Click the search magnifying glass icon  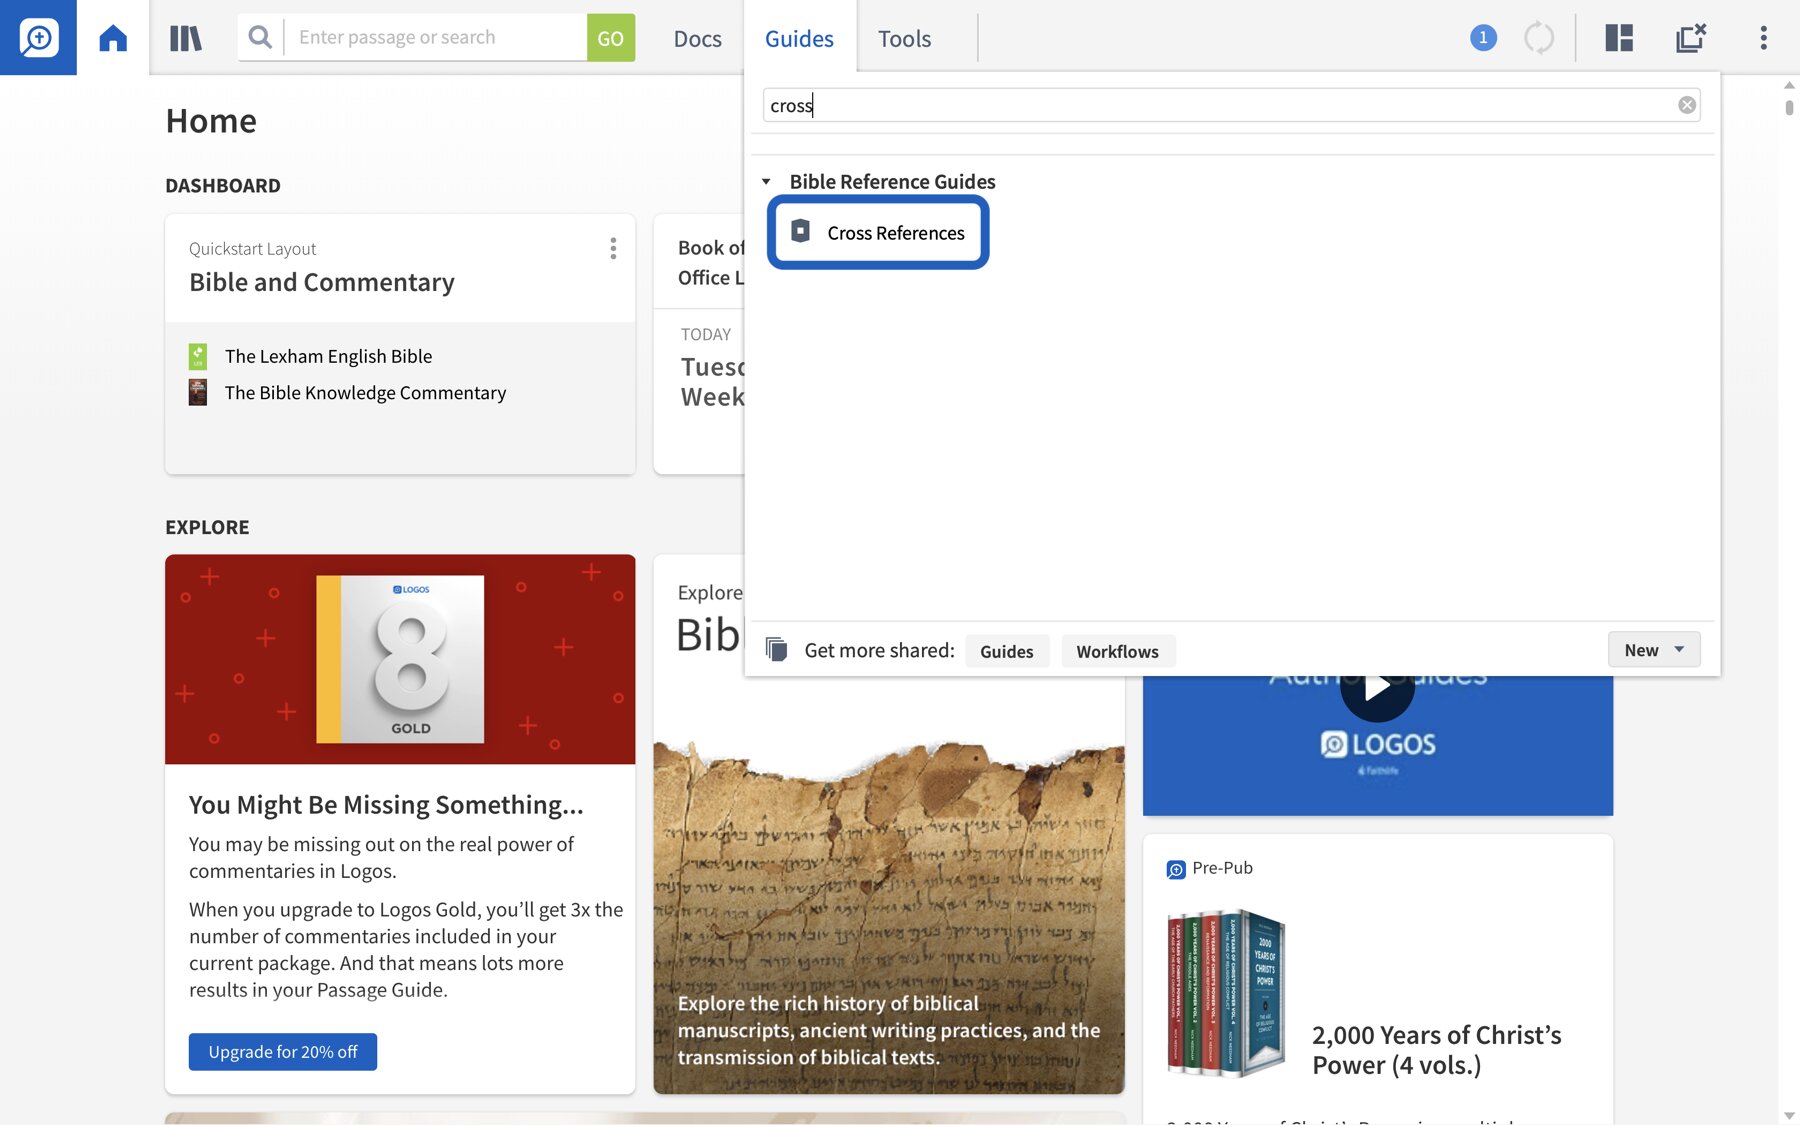pyautogui.click(x=260, y=37)
